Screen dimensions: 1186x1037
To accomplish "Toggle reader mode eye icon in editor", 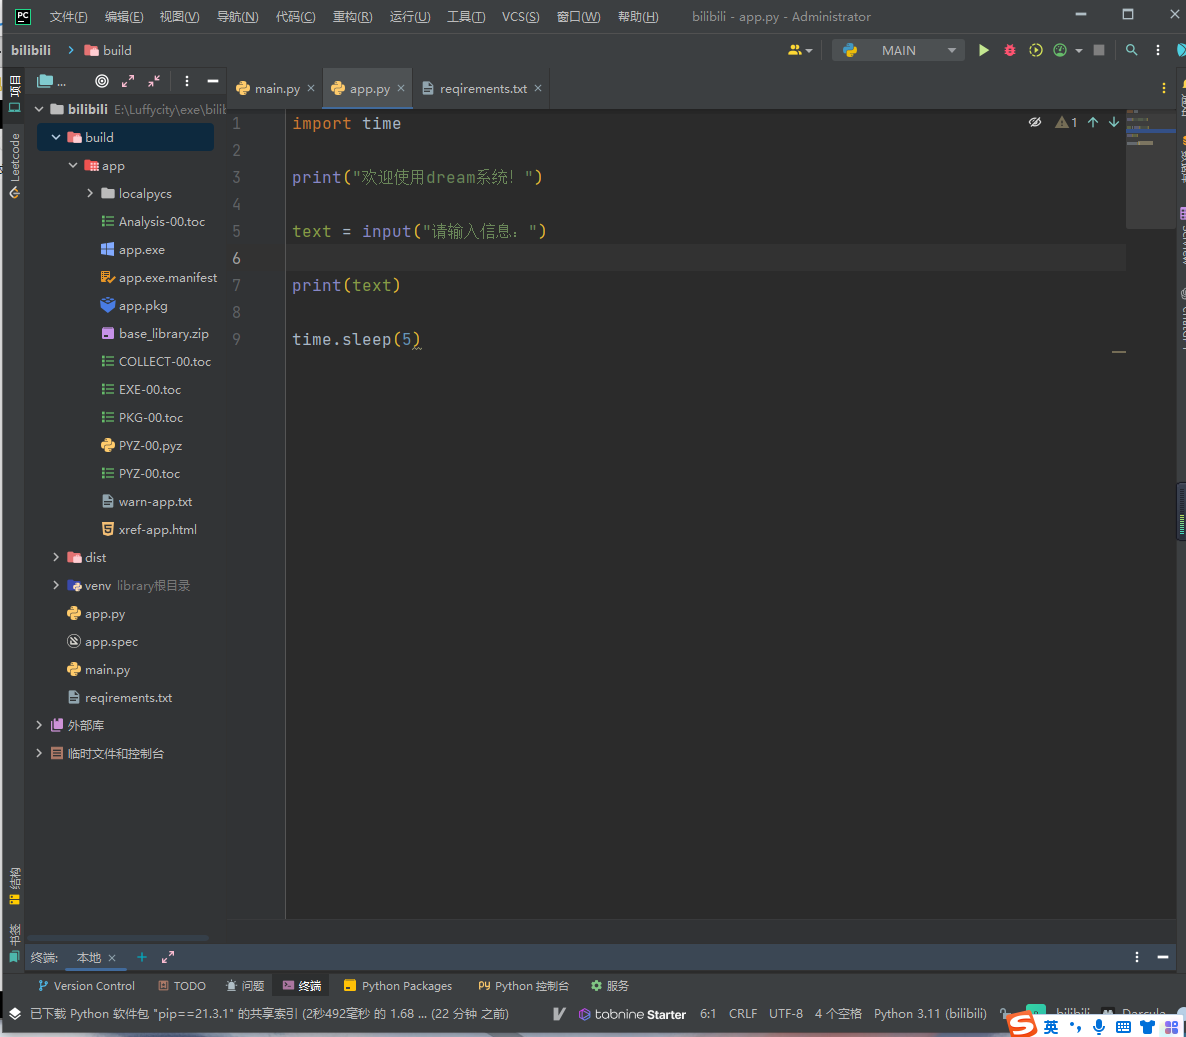I will tap(1035, 122).
